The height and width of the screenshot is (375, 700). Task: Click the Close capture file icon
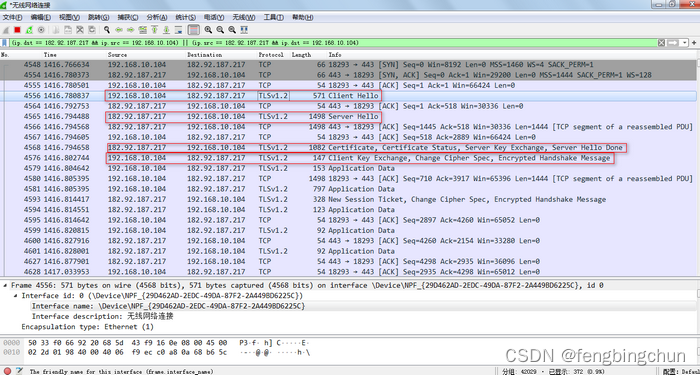tap(80, 30)
